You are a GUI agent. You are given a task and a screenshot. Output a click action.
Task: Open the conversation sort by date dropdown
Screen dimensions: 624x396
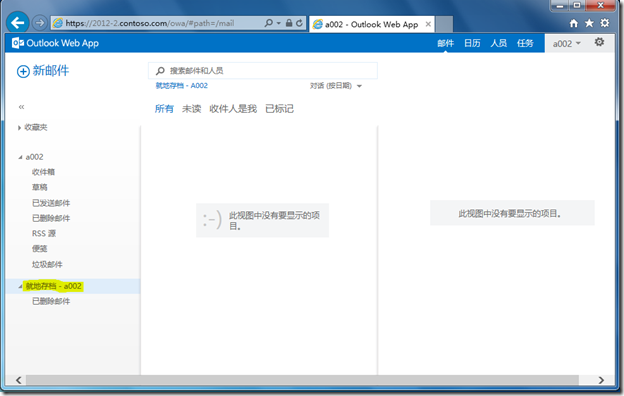335,86
